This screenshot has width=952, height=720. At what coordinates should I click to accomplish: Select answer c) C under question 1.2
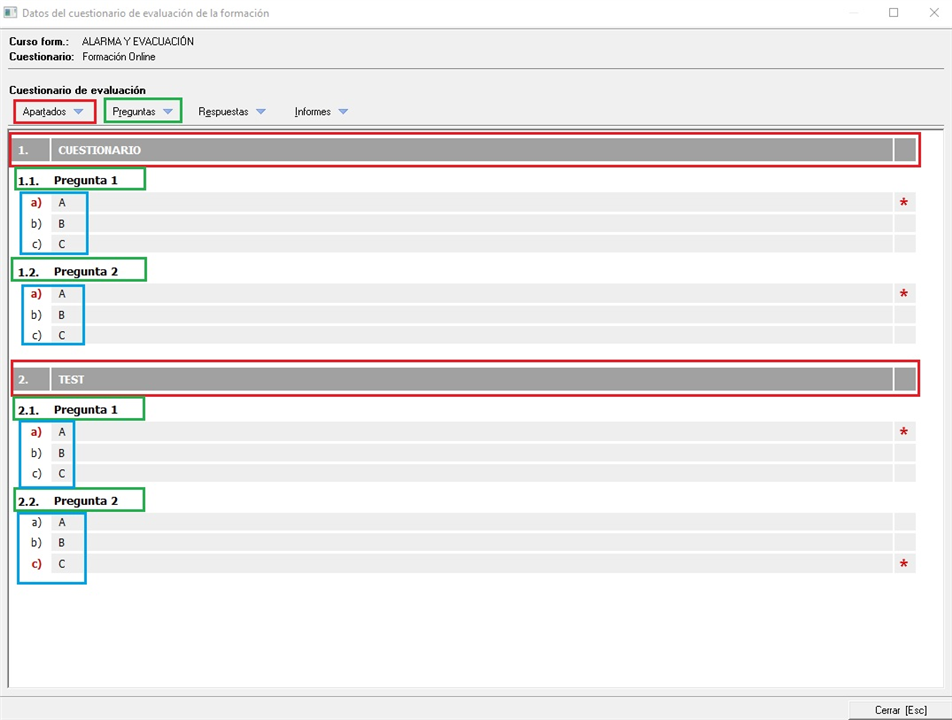(61, 336)
